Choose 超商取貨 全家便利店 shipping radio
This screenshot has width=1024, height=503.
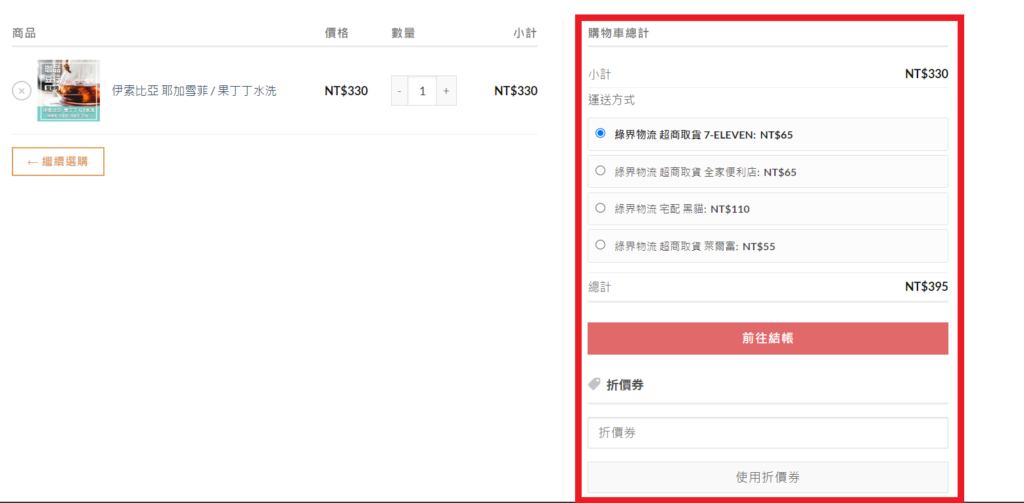pyautogui.click(x=600, y=171)
